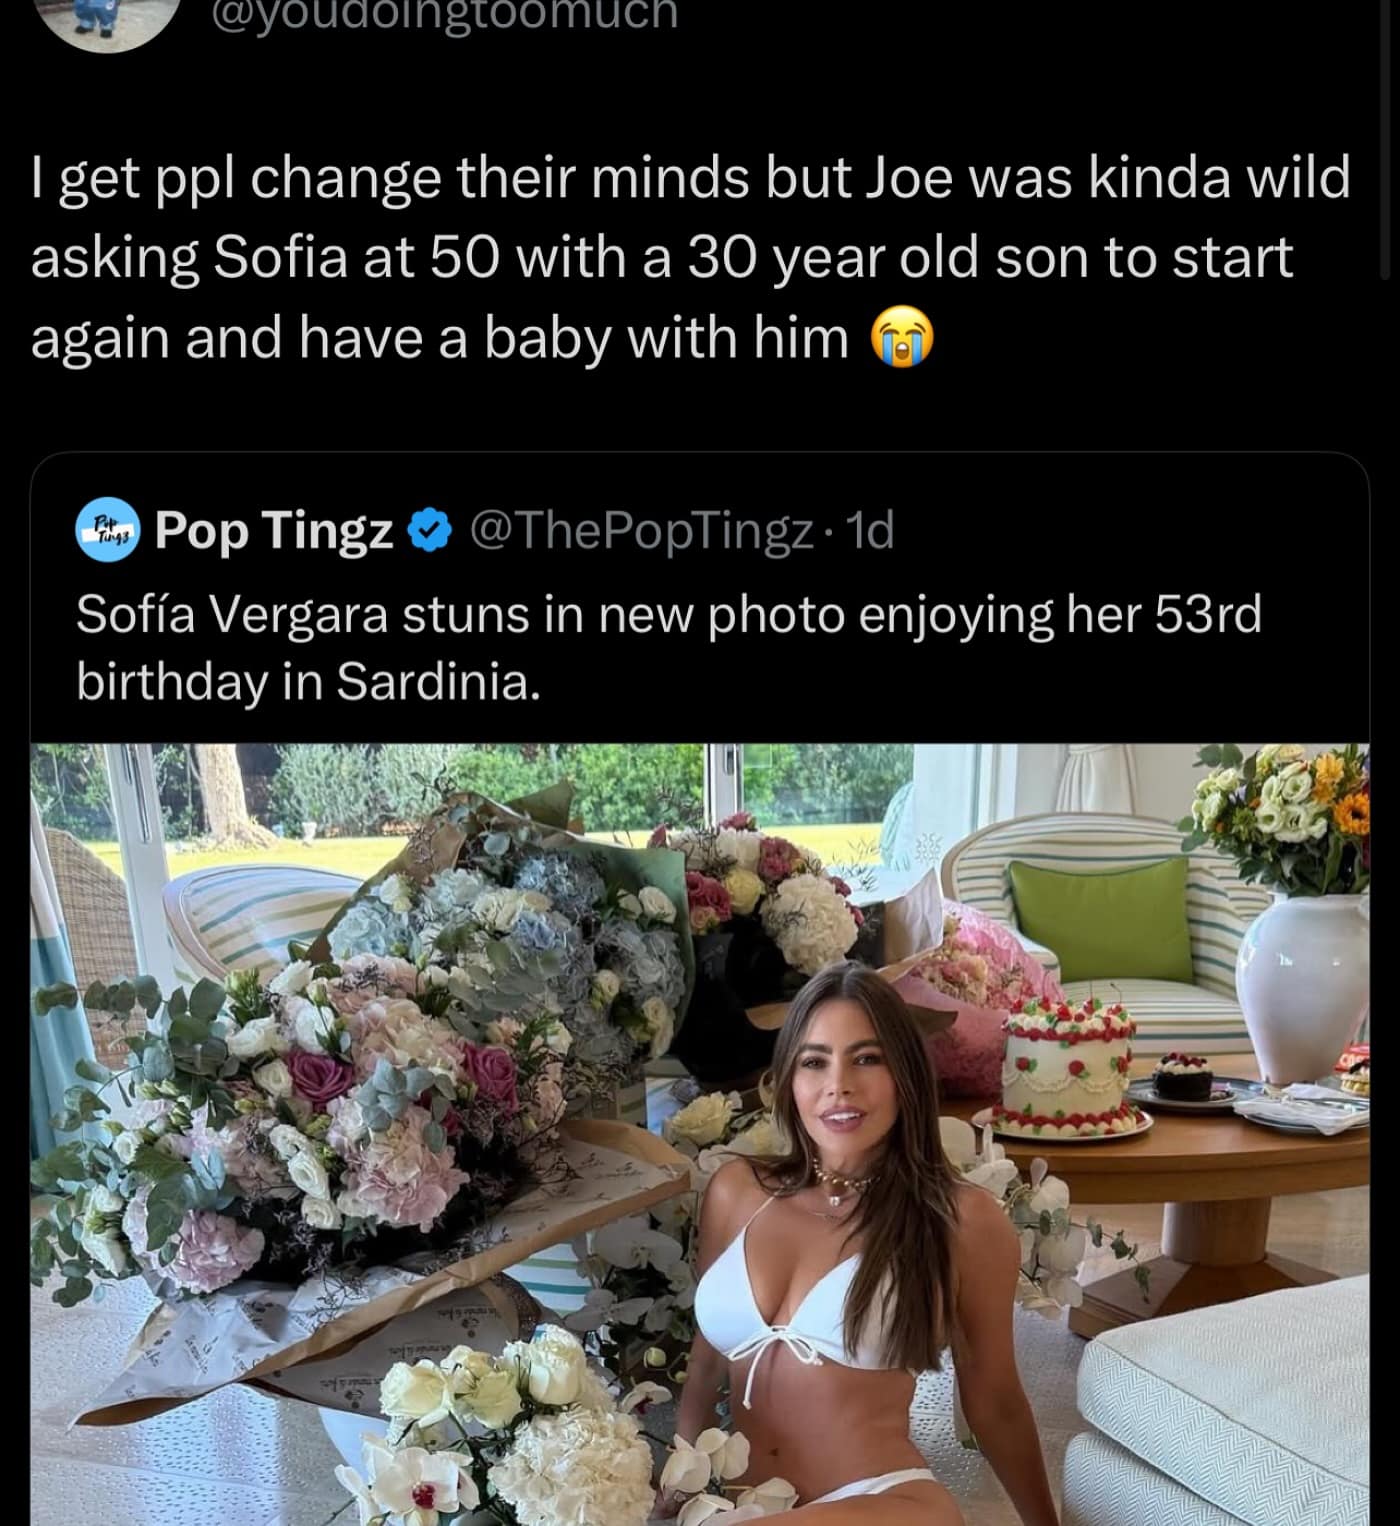The width and height of the screenshot is (1400, 1526).
Task: Open the @ThePopTingz handle
Action: tap(640, 530)
